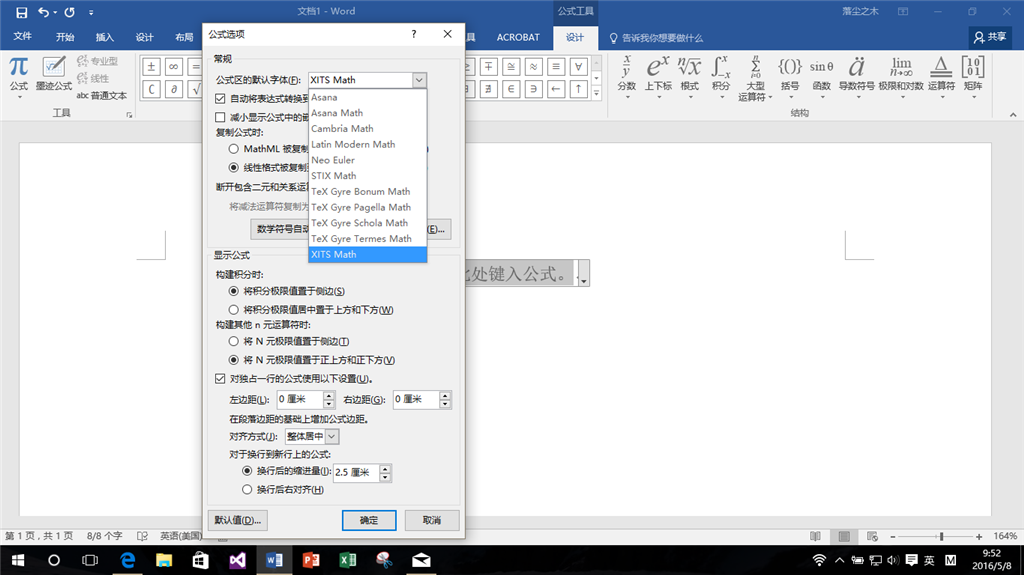Choose Latin Modern Math from the font list
This screenshot has height=575, width=1024.
[367, 144]
